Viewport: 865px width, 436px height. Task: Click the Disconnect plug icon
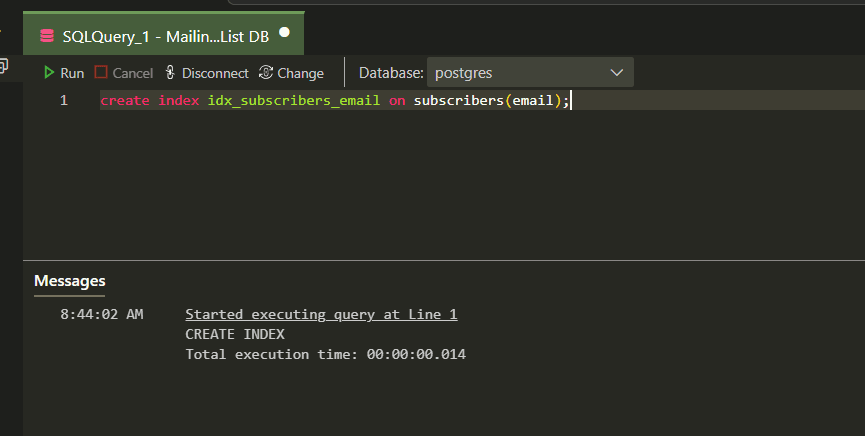170,72
